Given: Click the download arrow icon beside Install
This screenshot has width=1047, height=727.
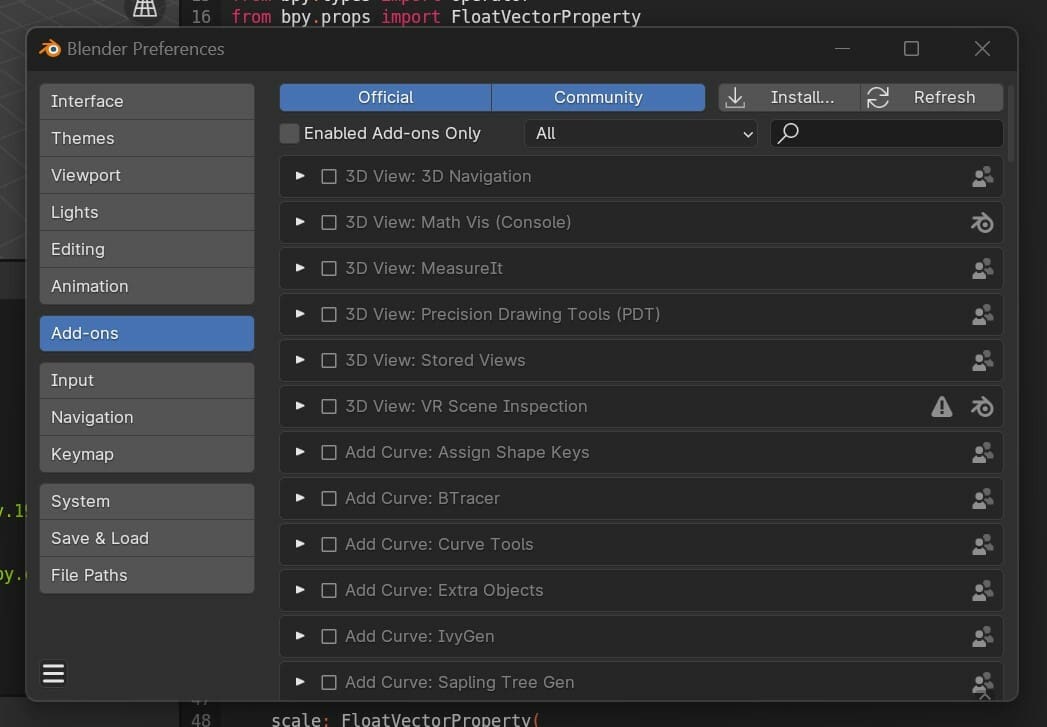Looking at the screenshot, I should coord(735,97).
